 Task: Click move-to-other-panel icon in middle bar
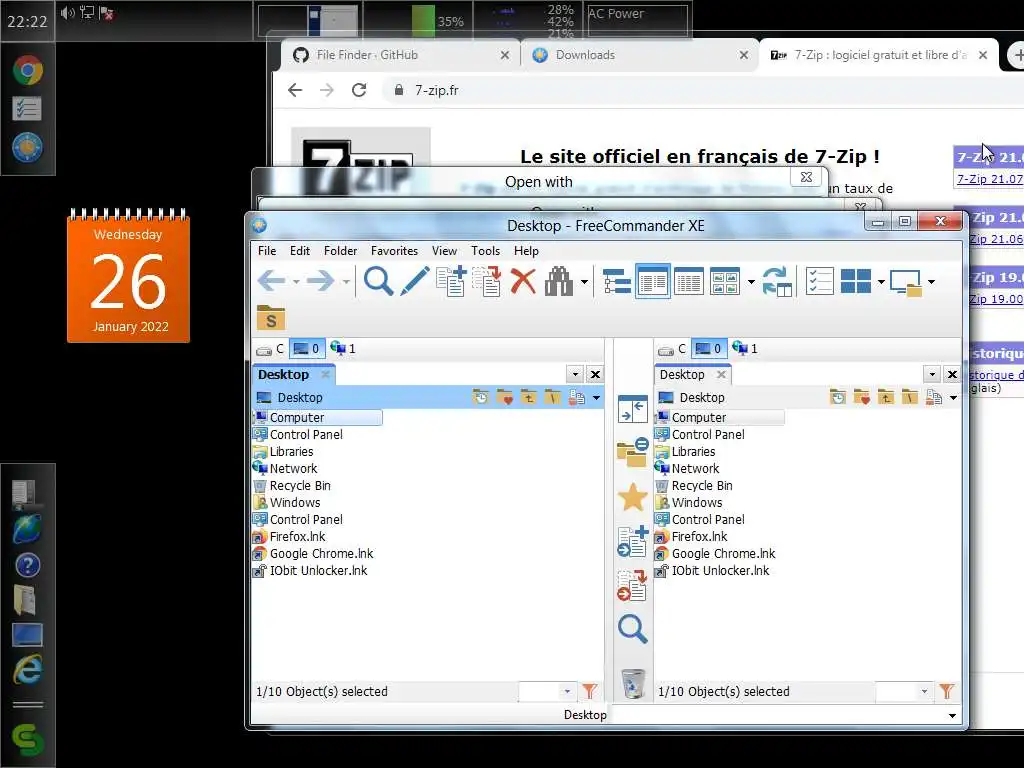coord(632,585)
